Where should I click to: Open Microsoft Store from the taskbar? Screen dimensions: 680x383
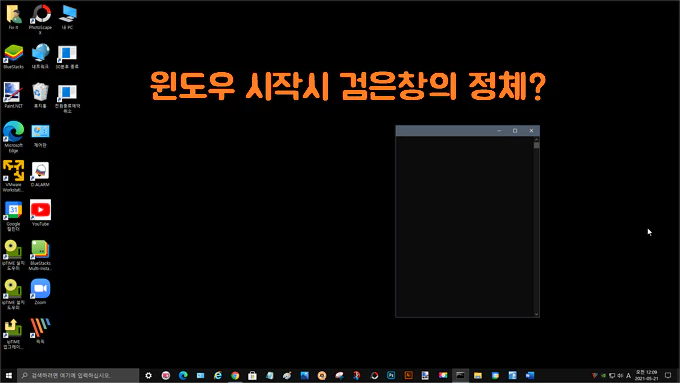point(252,375)
